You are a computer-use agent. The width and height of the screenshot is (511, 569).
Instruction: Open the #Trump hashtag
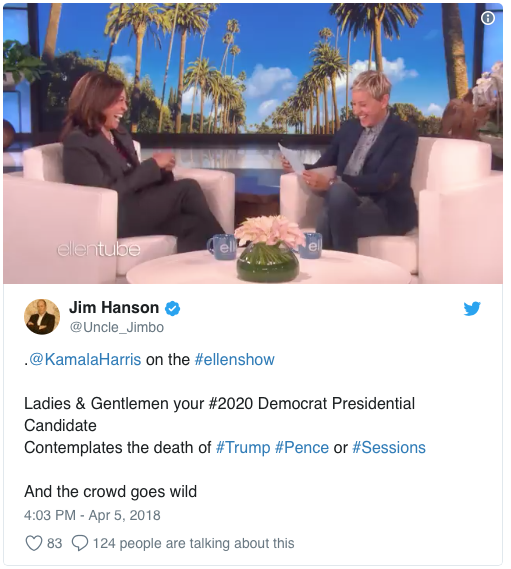click(x=243, y=447)
